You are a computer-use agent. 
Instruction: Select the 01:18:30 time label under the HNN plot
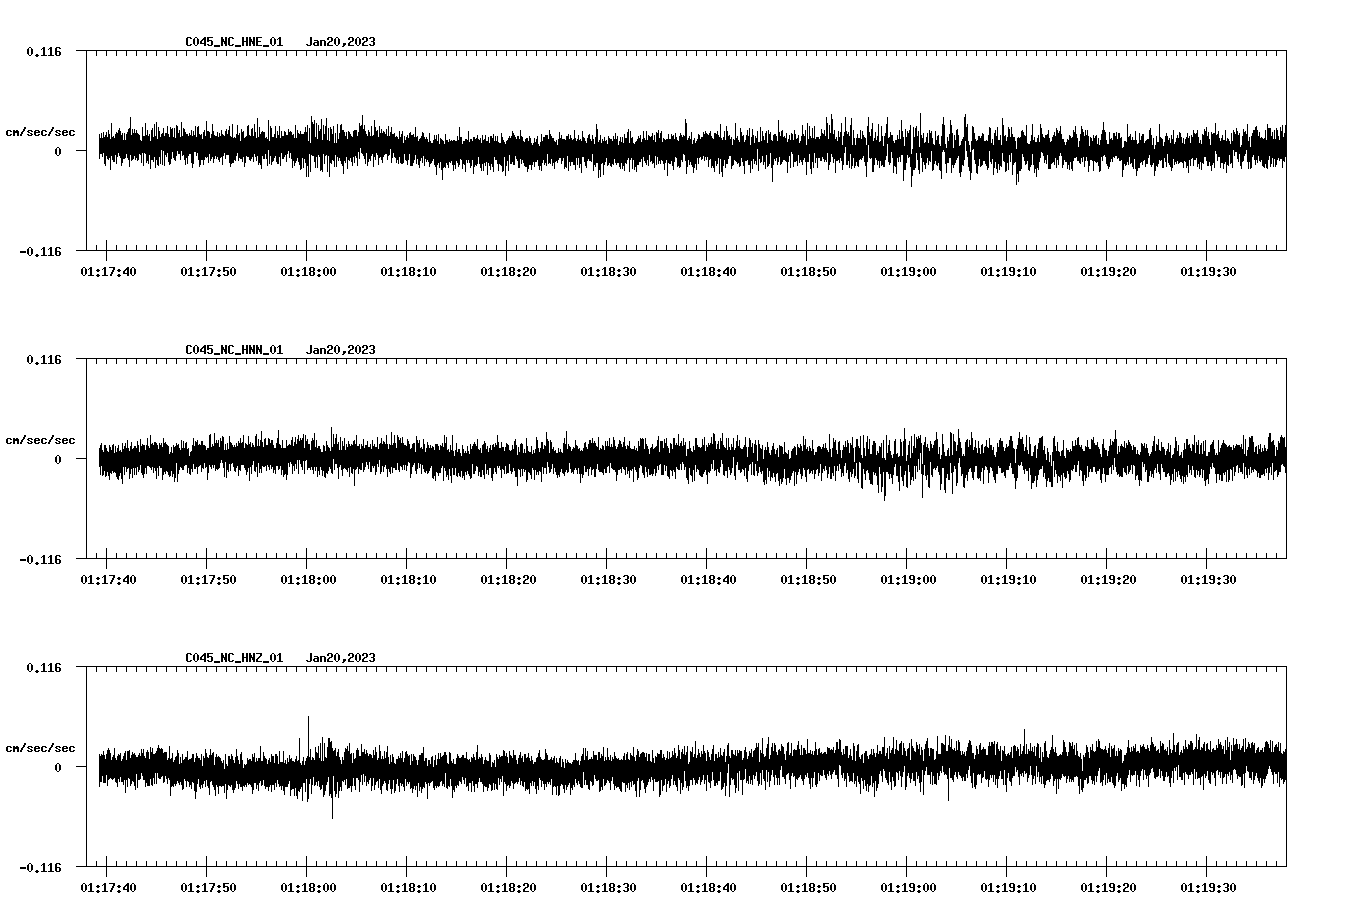pyautogui.click(x=608, y=580)
